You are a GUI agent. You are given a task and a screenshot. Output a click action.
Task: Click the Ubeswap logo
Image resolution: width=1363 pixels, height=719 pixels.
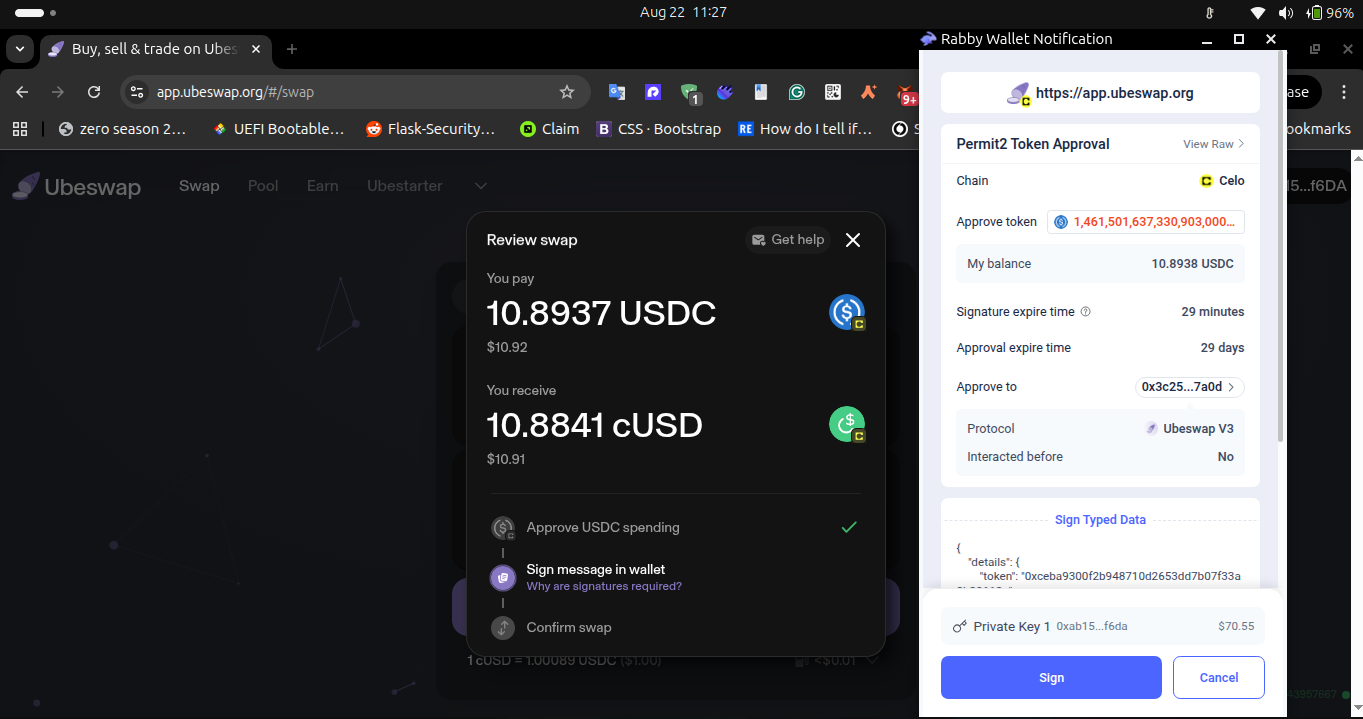tap(77, 186)
